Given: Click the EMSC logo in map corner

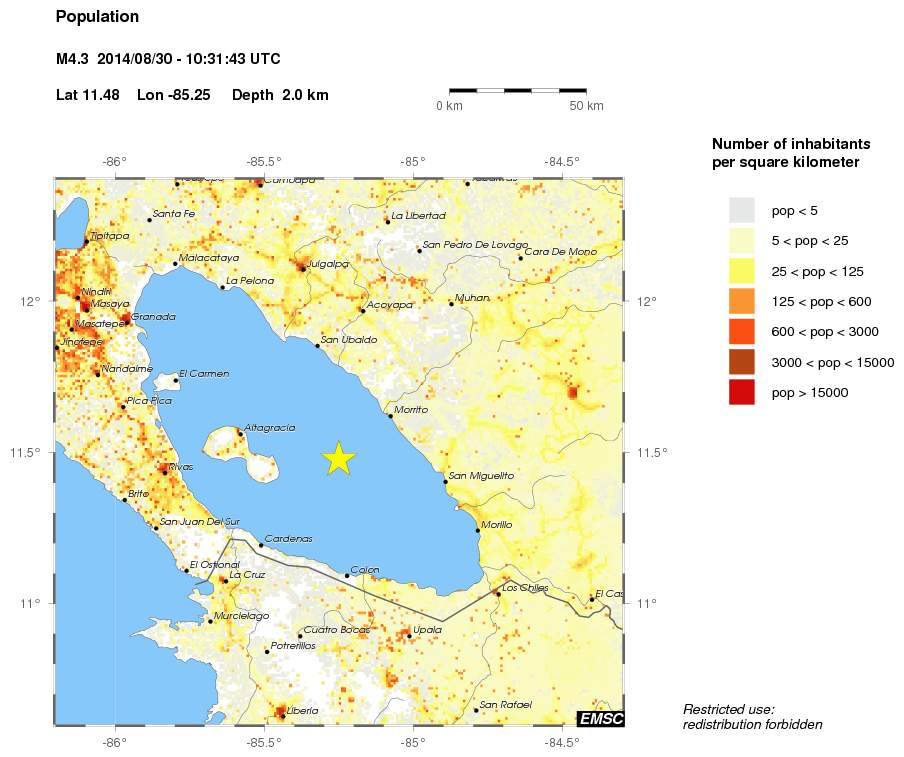Looking at the screenshot, I should [x=600, y=718].
